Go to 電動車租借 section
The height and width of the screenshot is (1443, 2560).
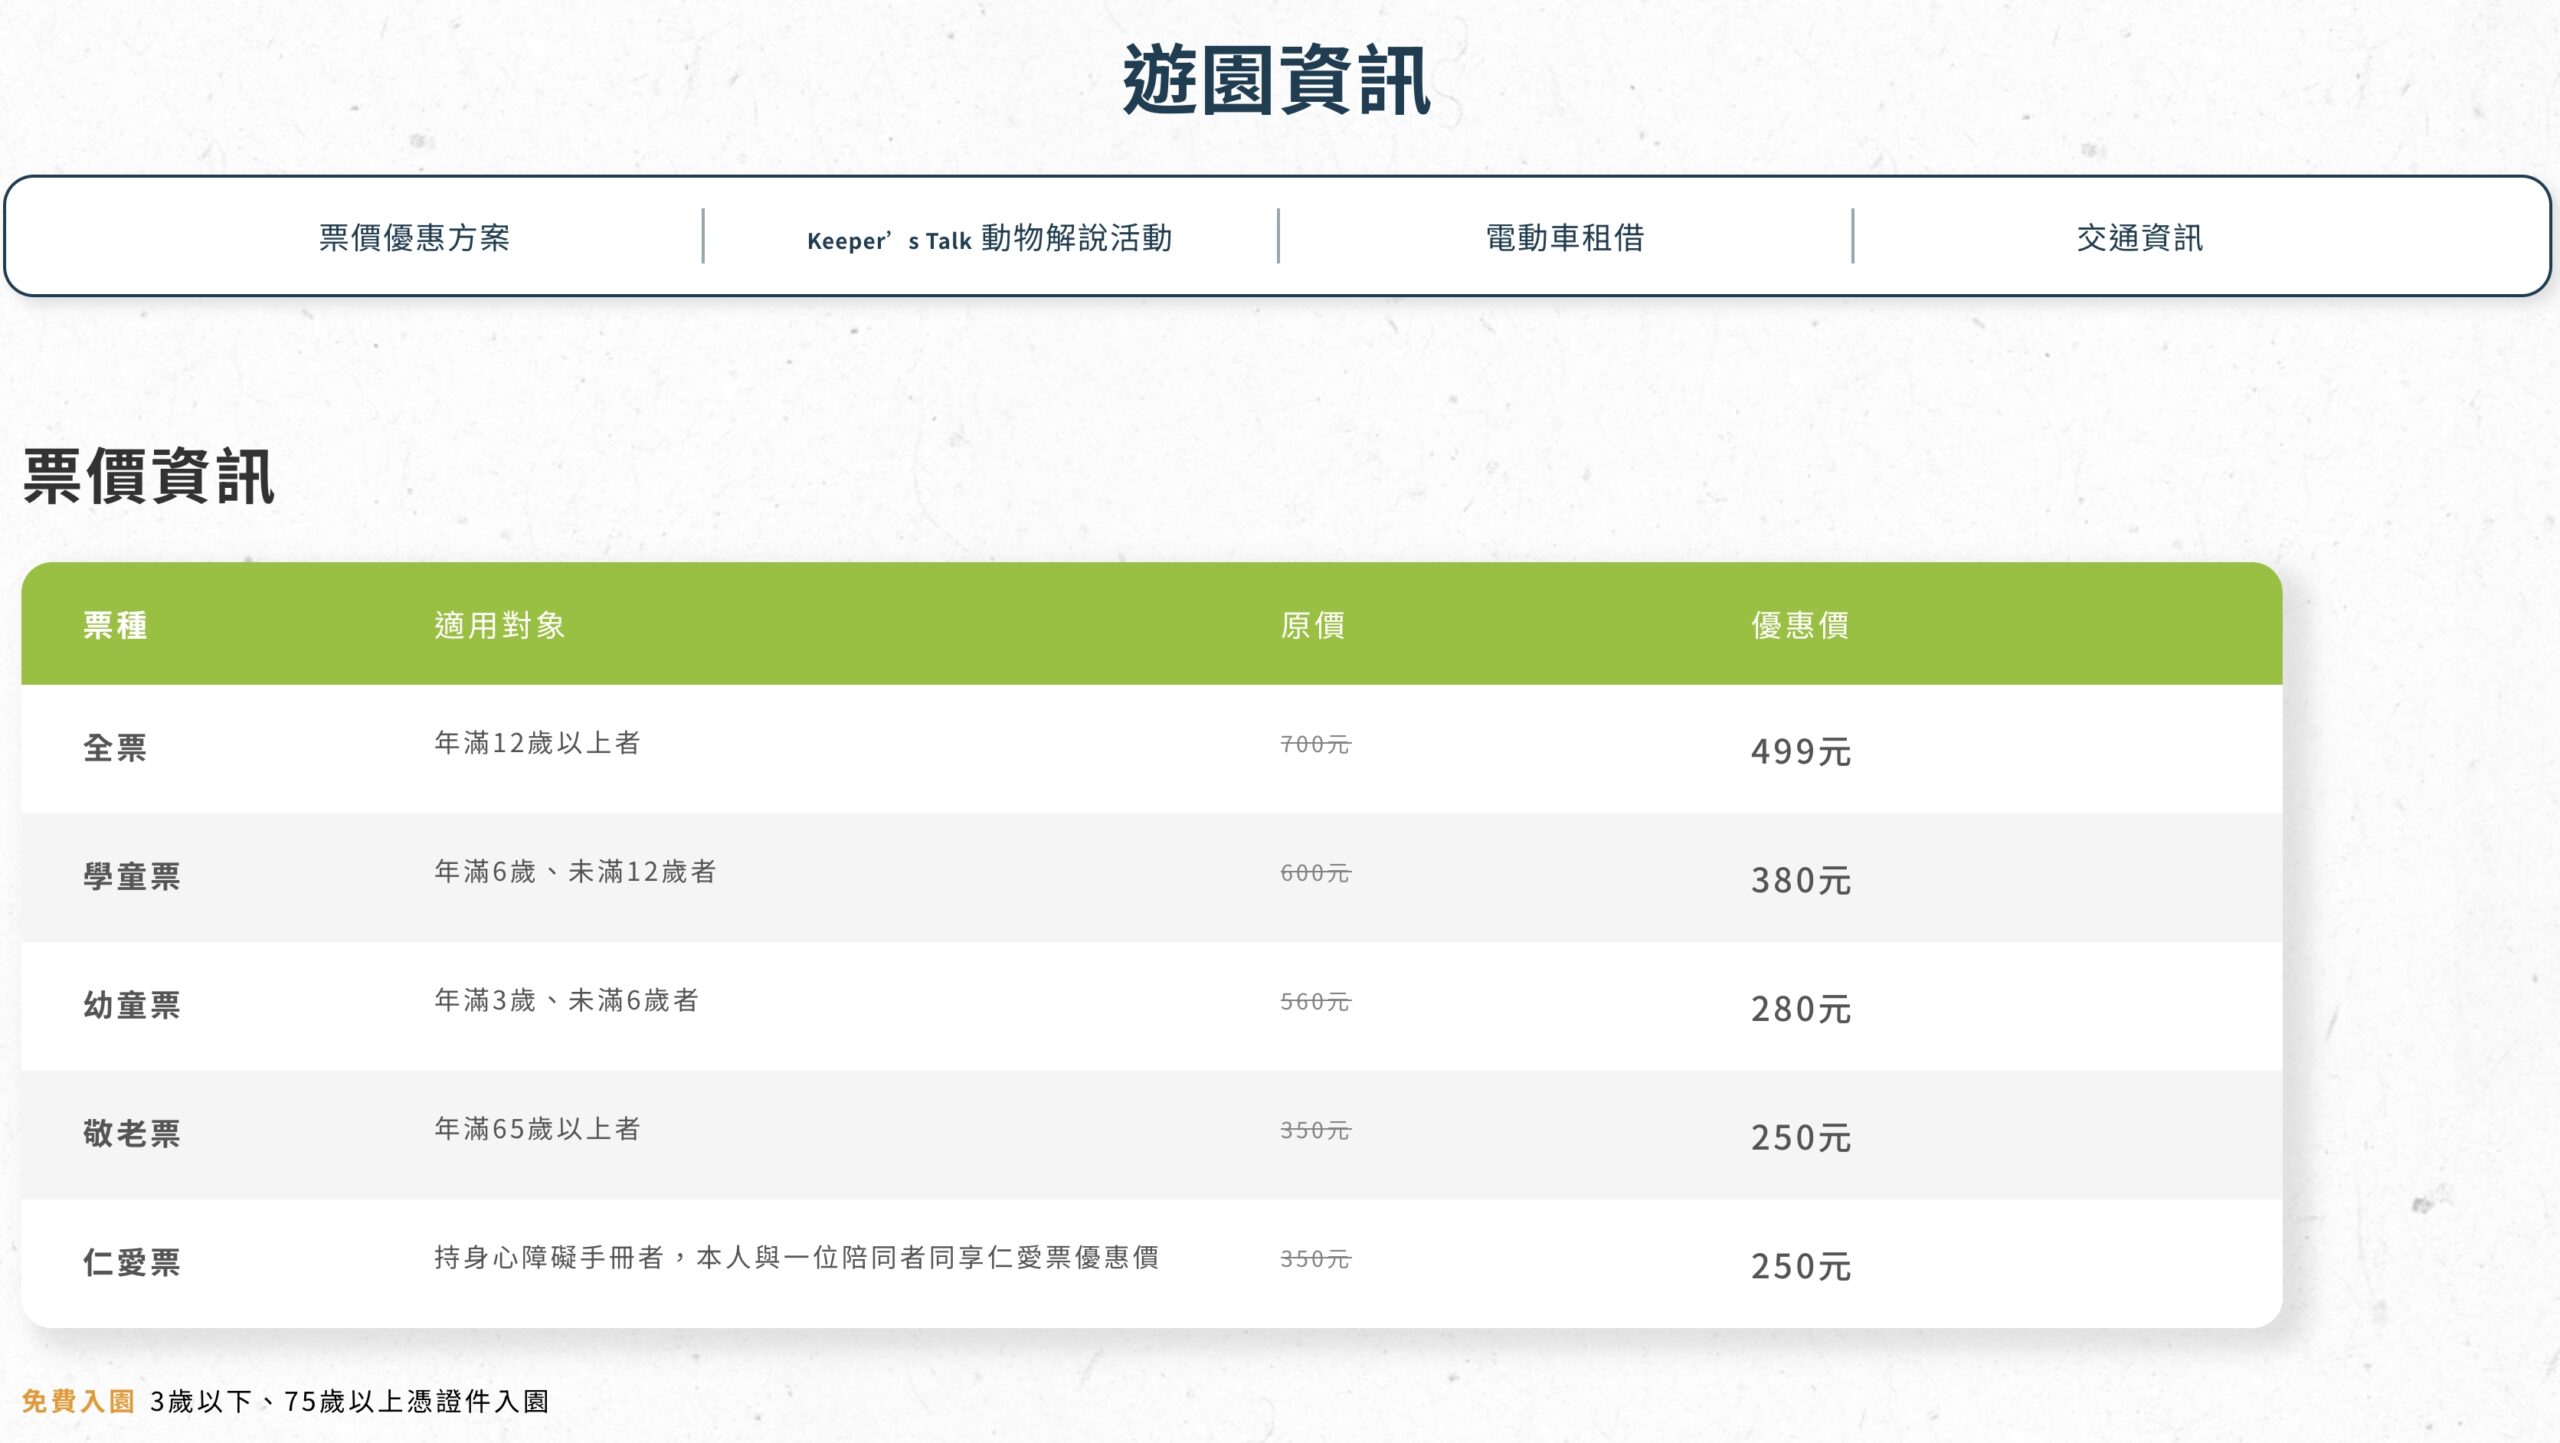(x=1564, y=238)
